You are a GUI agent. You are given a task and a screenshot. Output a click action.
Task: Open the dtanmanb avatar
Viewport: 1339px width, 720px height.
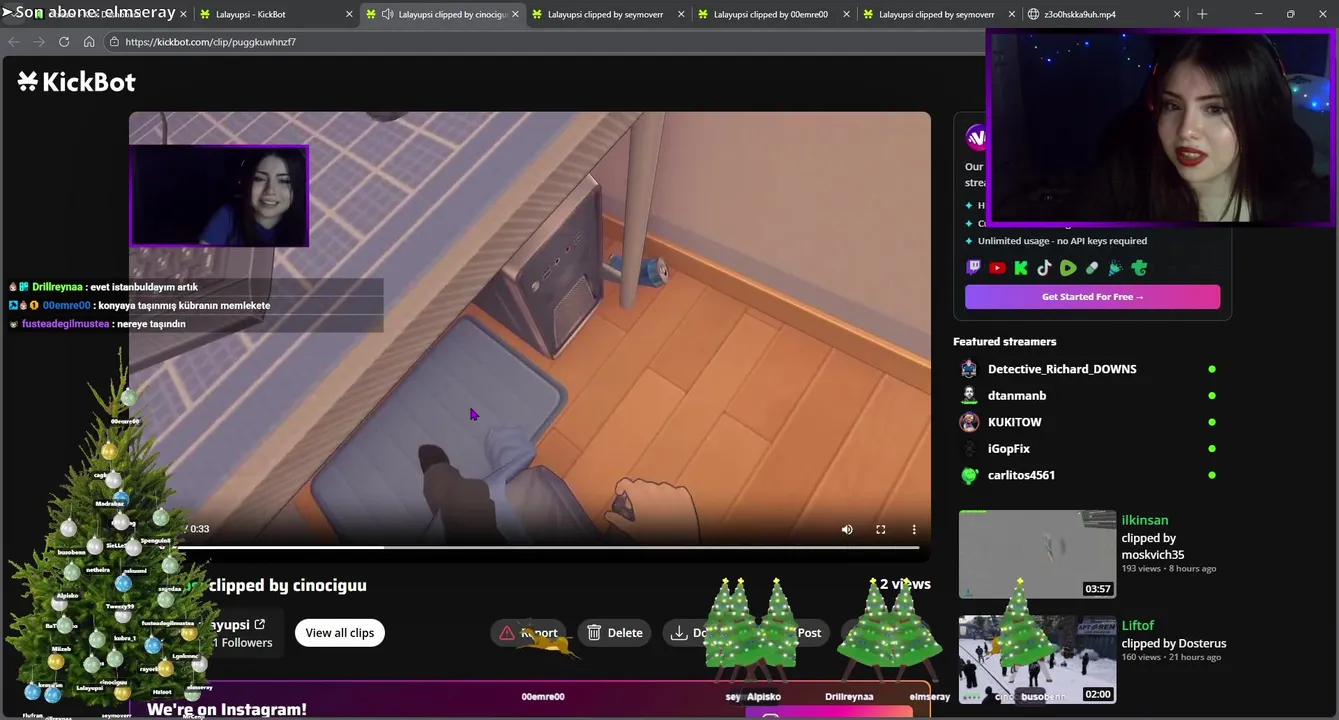point(969,395)
